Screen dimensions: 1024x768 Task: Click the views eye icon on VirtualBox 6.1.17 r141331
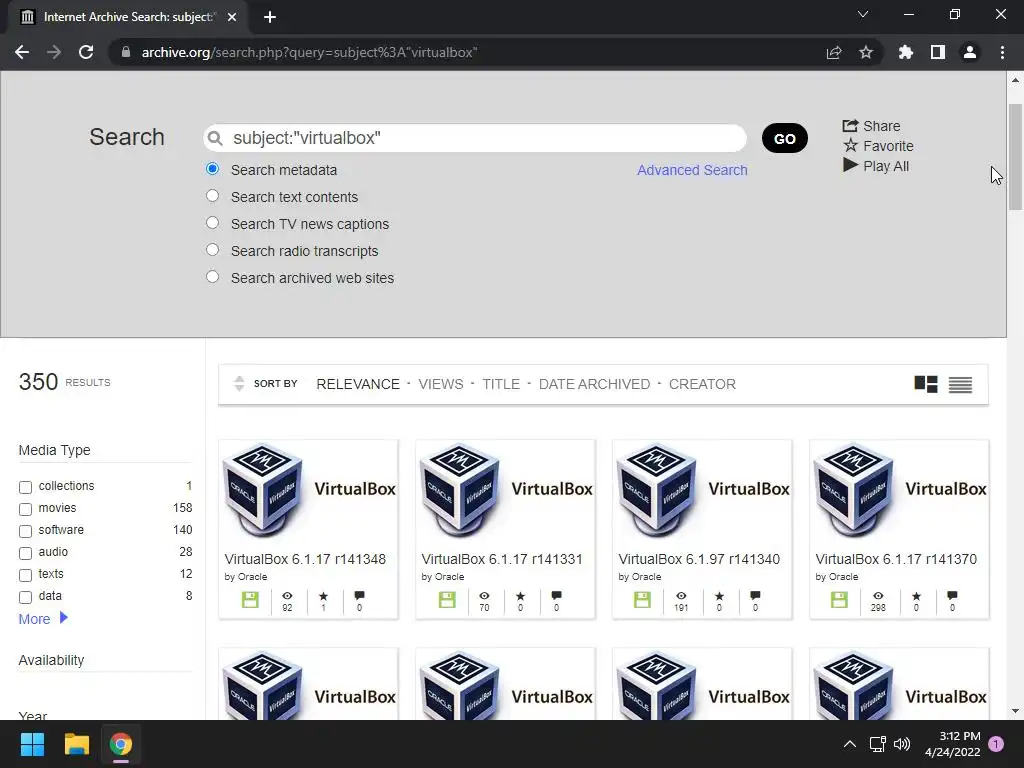(484, 596)
